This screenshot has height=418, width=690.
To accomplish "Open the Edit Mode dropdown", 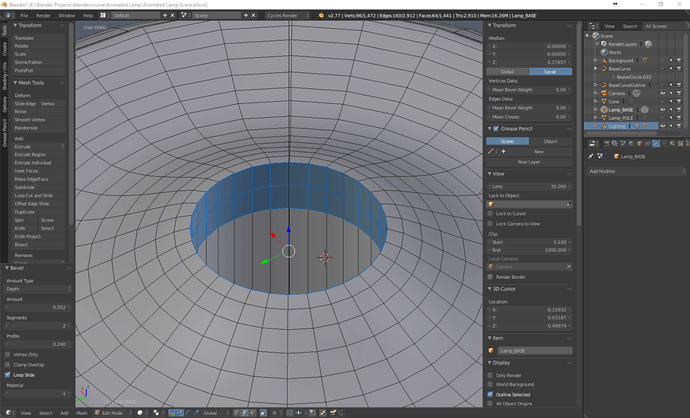I will 112,412.
